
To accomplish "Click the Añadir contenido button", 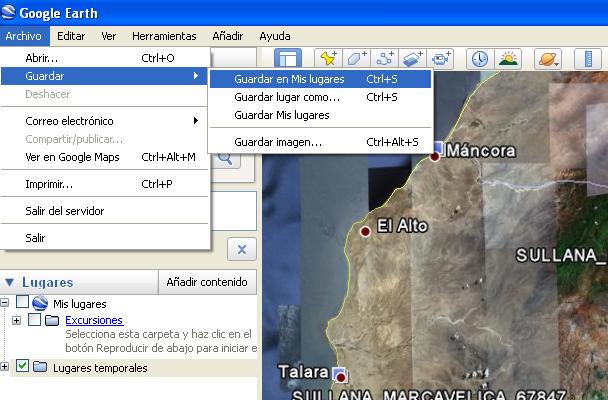I will tap(206, 282).
